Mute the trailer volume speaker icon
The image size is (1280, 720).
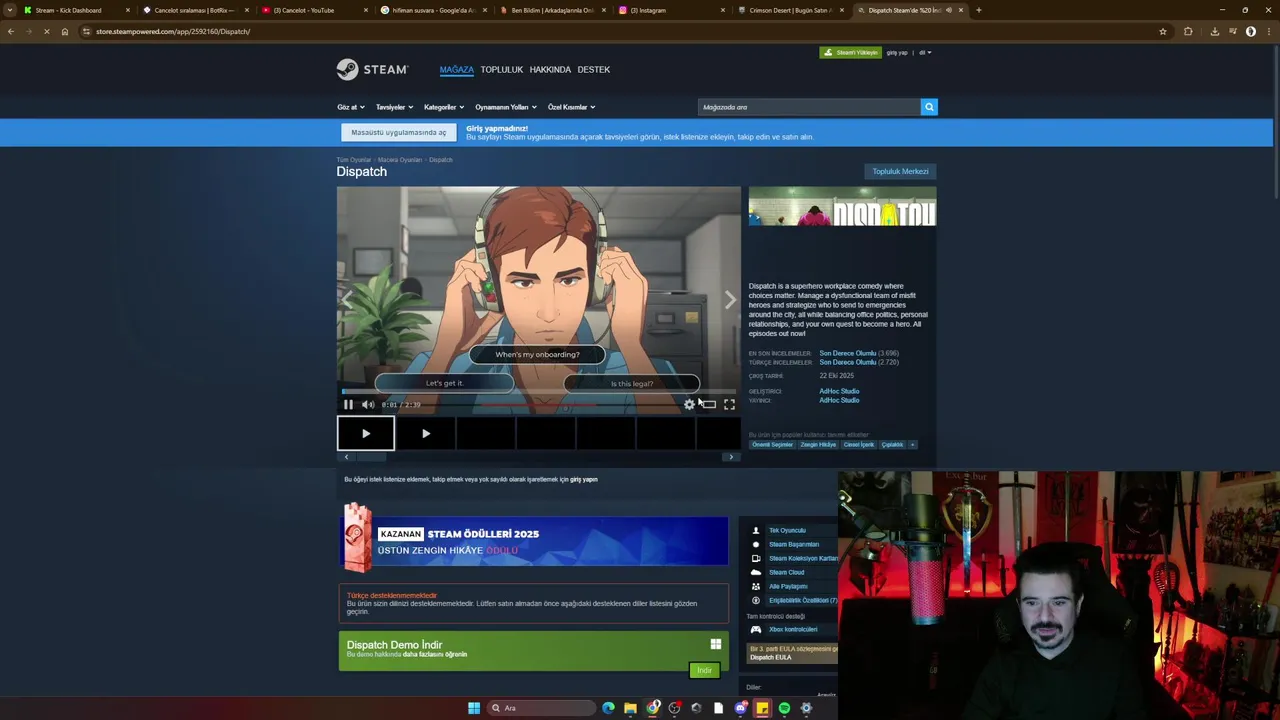pyautogui.click(x=368, y=404)
